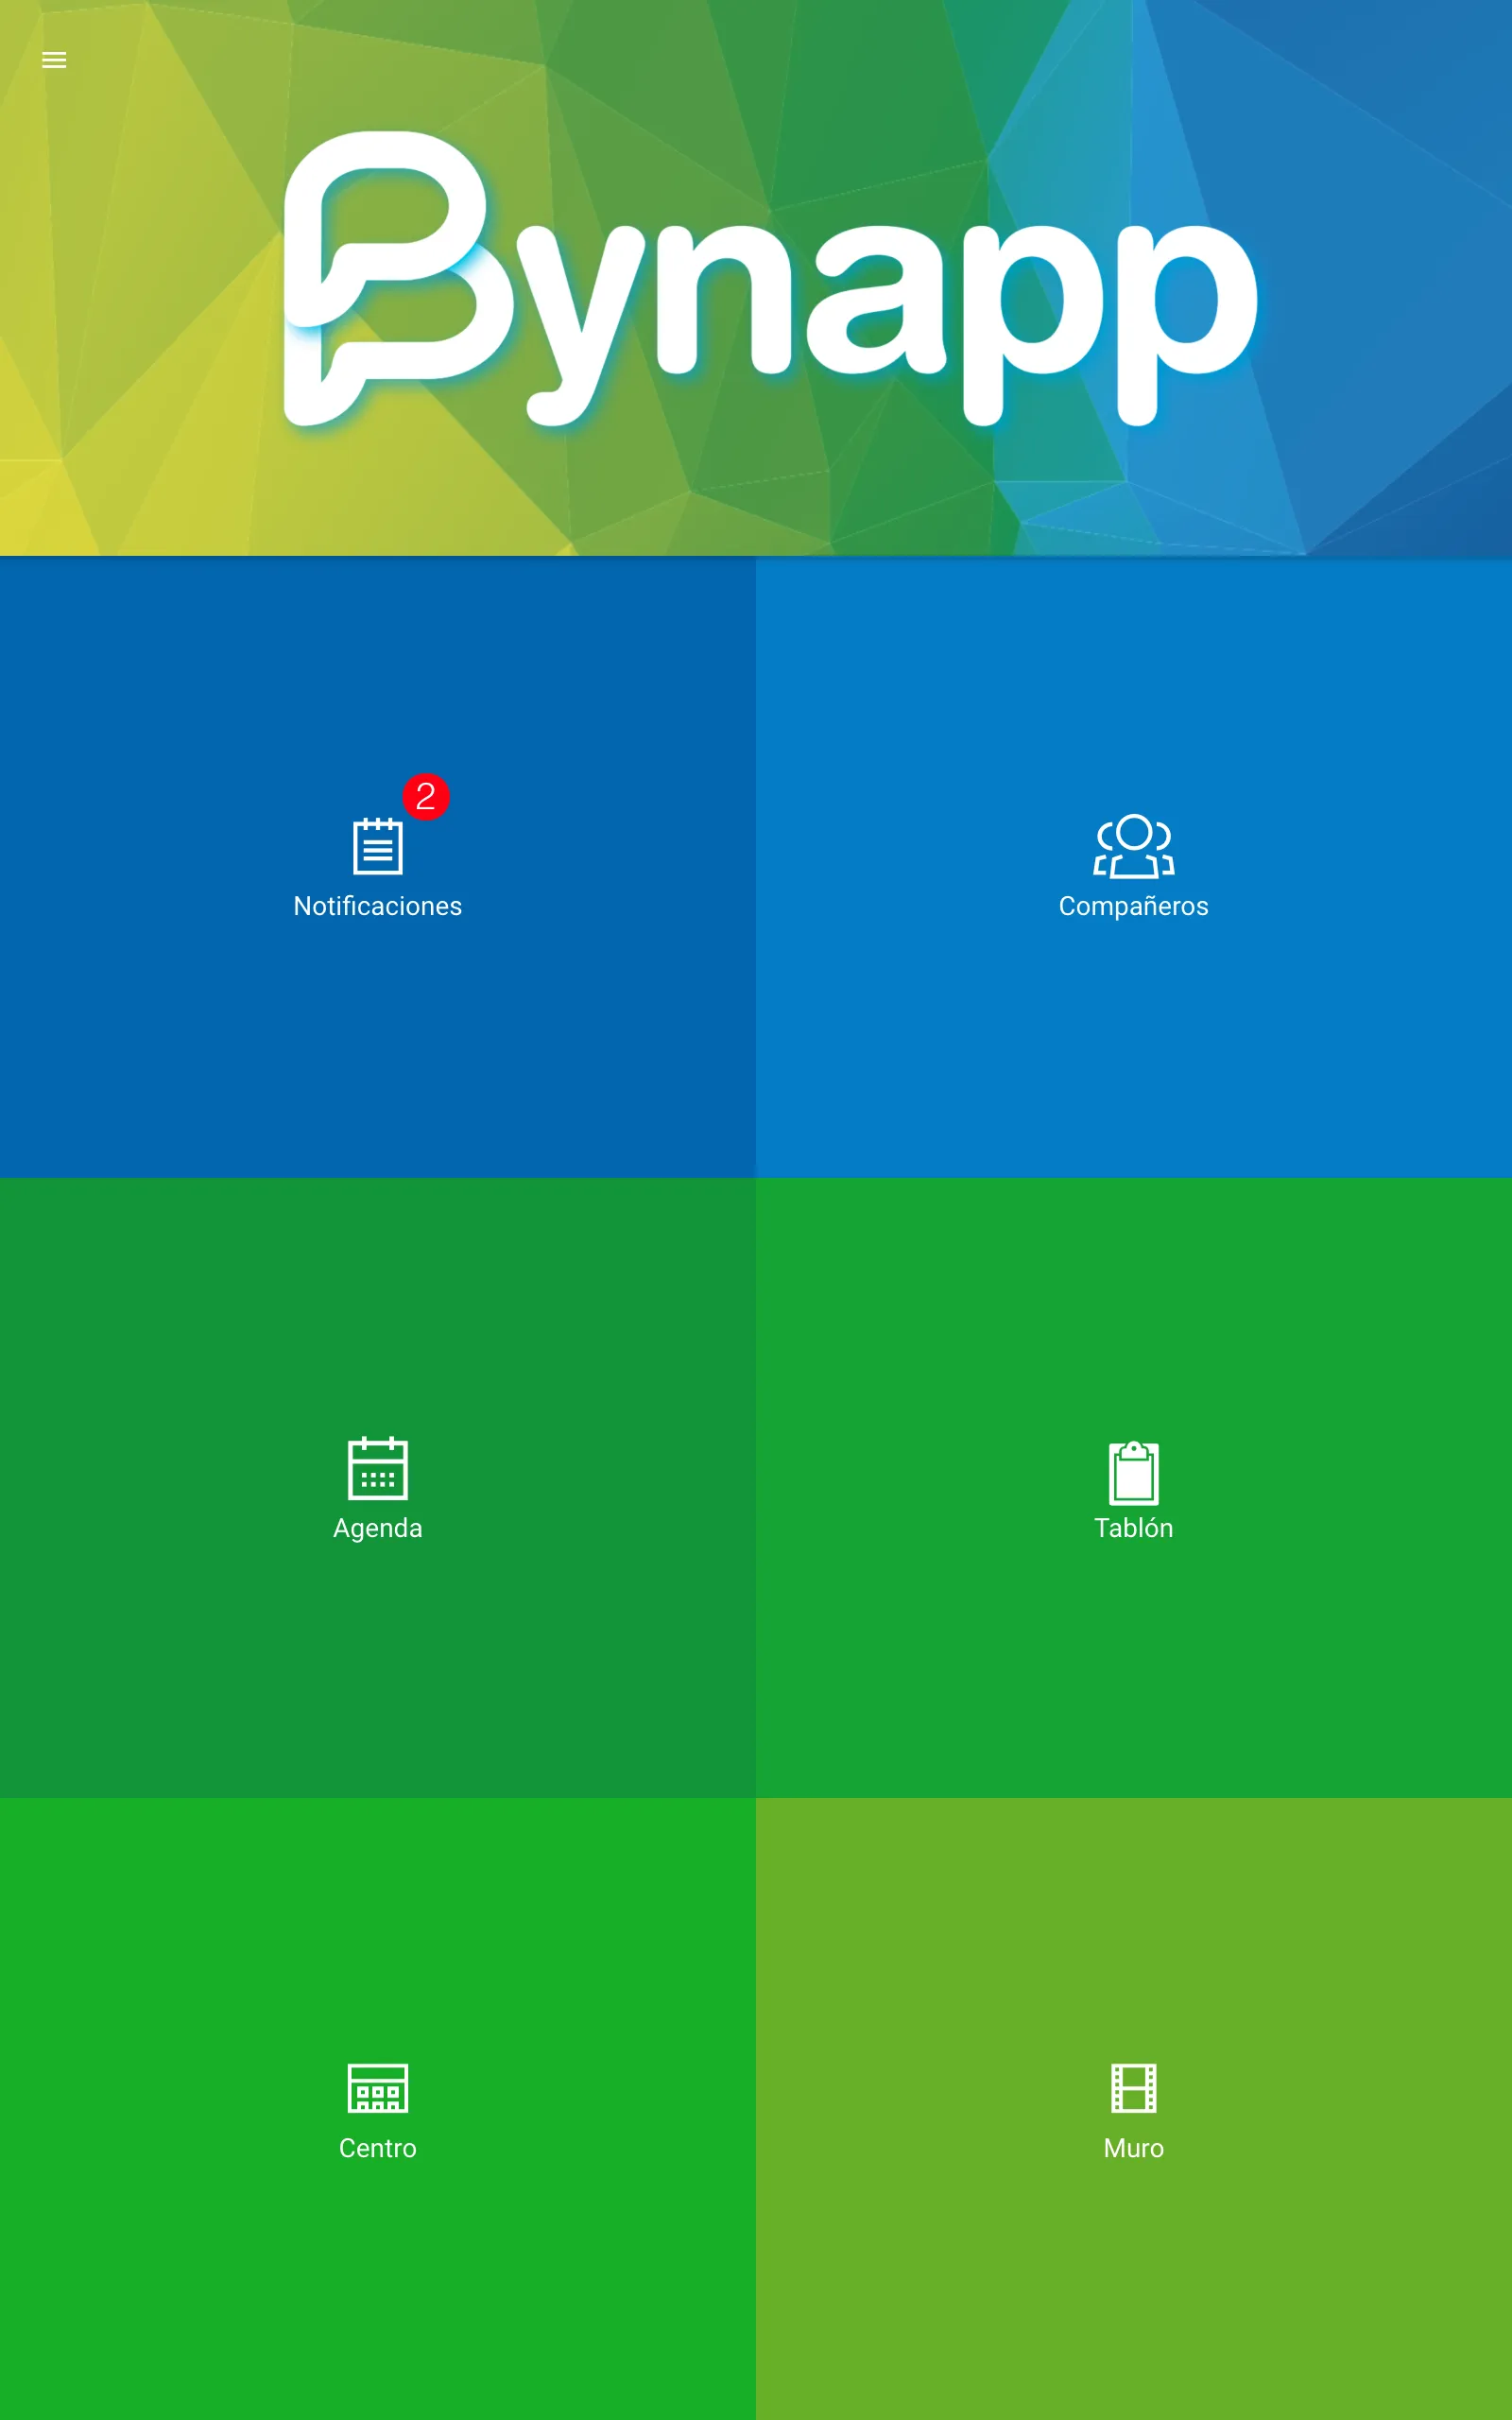Open the Tablón clipboard icon
Viewport: 1512px width, 2420px height.
tap(1134, 1472)
